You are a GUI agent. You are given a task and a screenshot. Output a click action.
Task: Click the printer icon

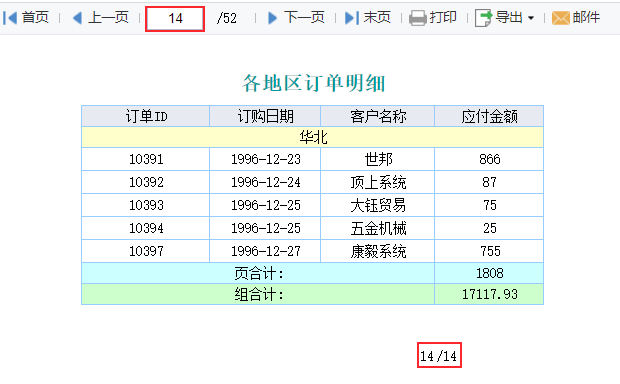click(418, 18)
